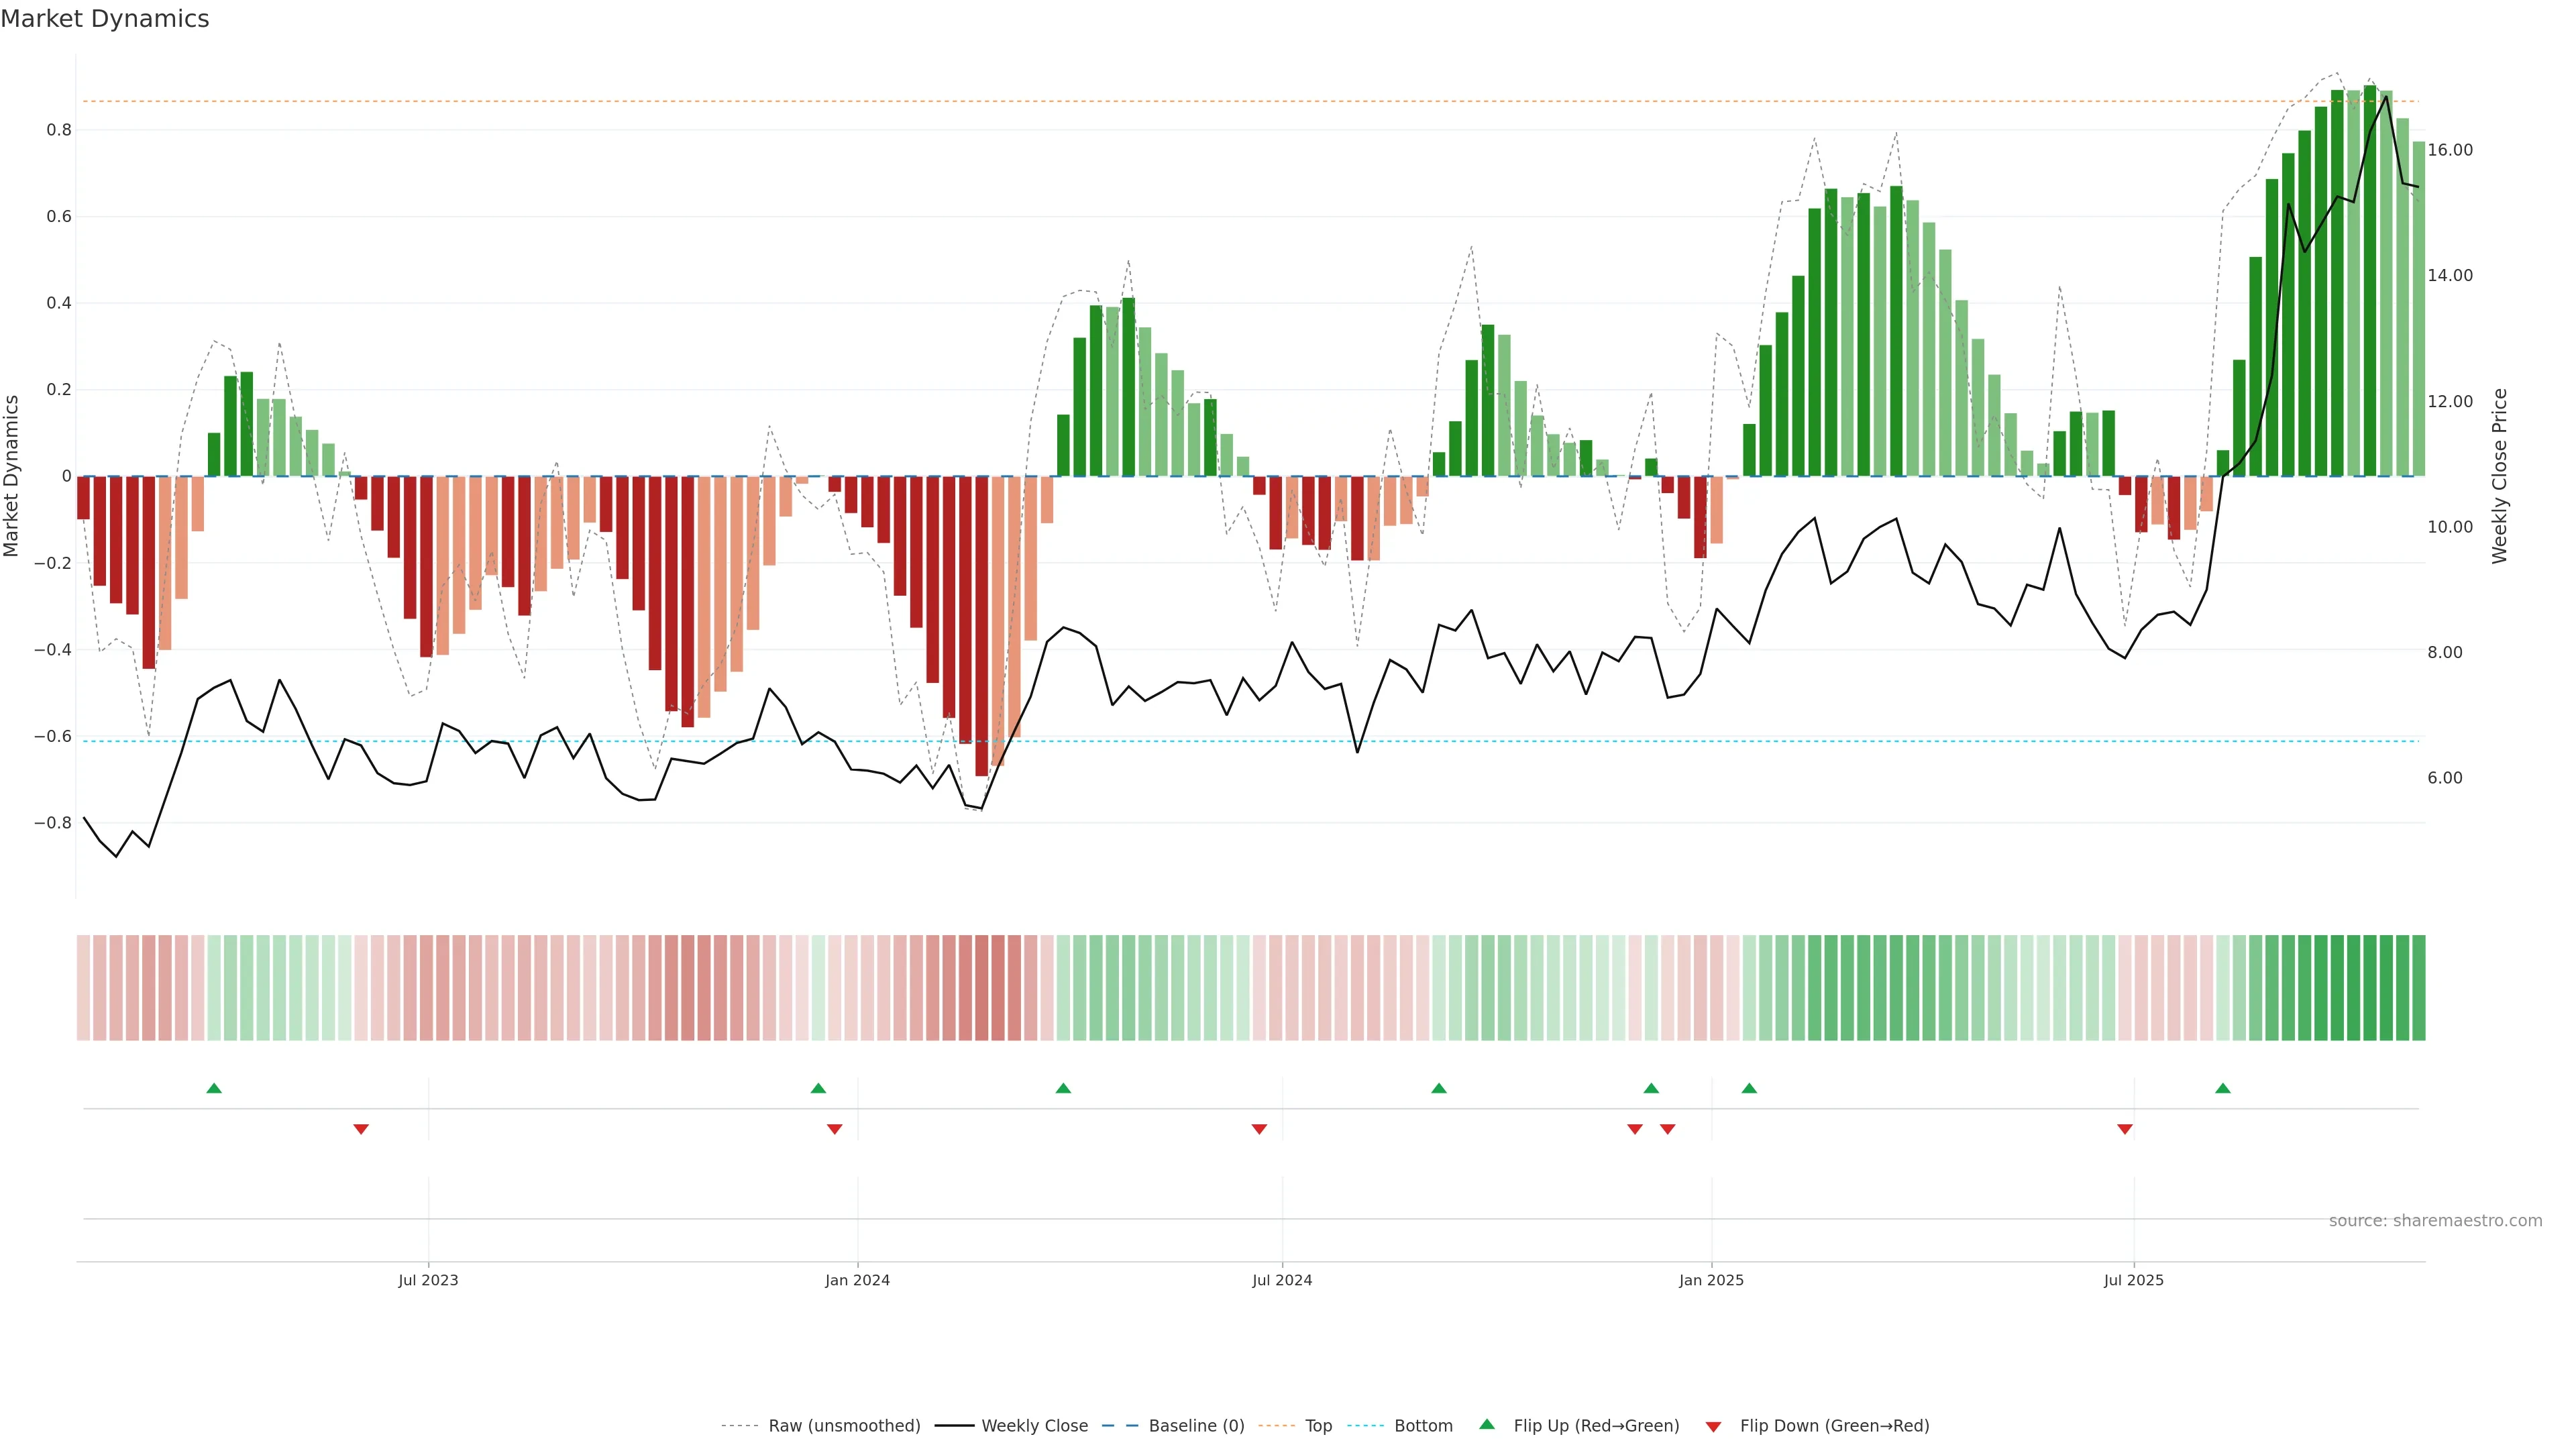
Task: Click the earliest red flip-down triangle marker
Action: pos(361,1129)
